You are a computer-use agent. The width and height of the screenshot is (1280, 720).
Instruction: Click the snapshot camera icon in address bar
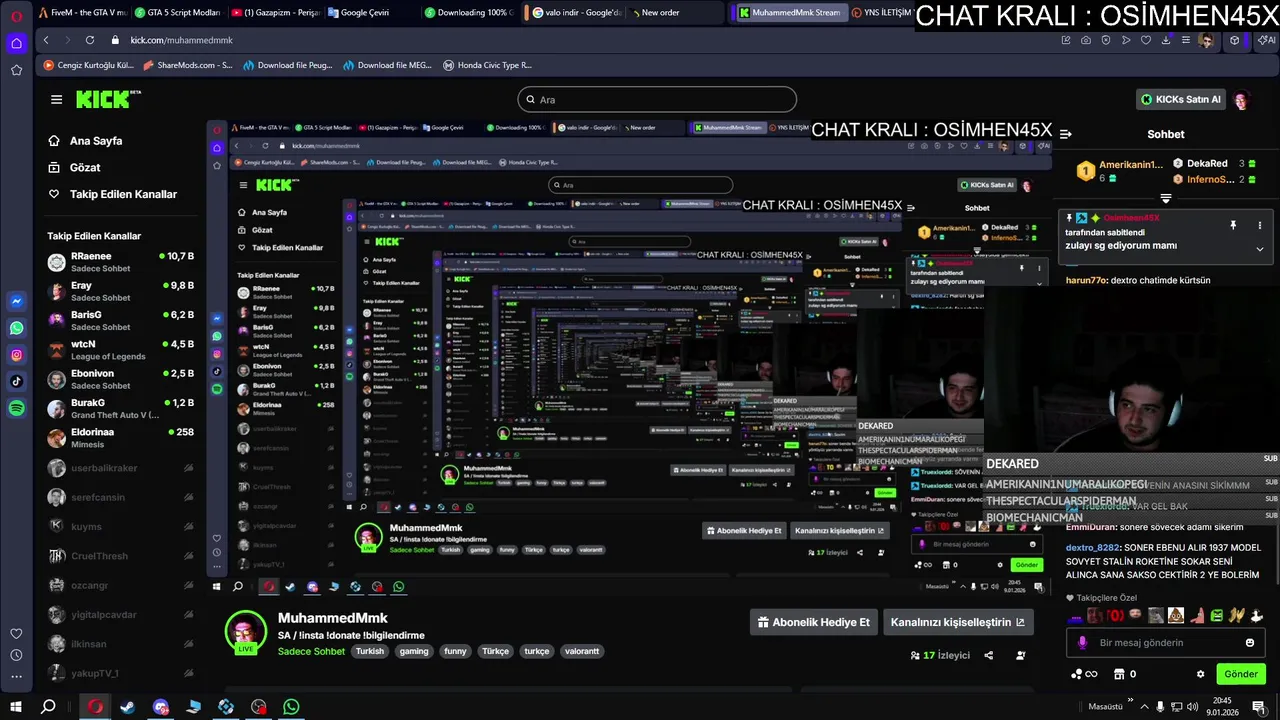1086,40
